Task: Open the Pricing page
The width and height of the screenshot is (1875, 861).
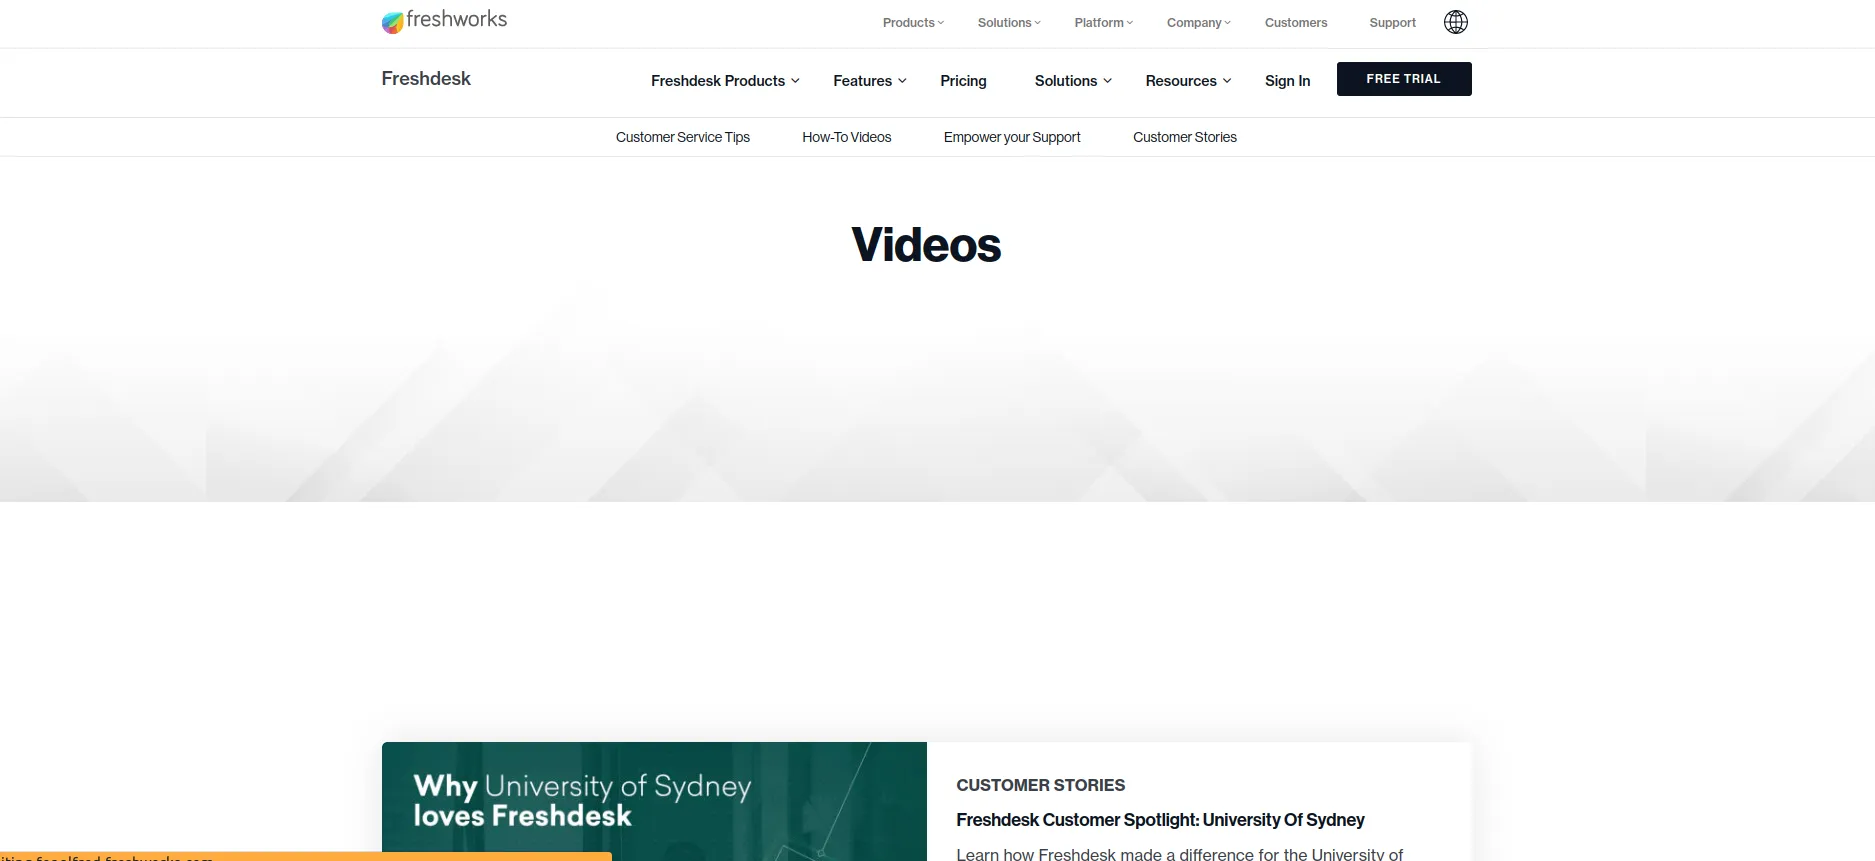Action: tap(963, 81)
